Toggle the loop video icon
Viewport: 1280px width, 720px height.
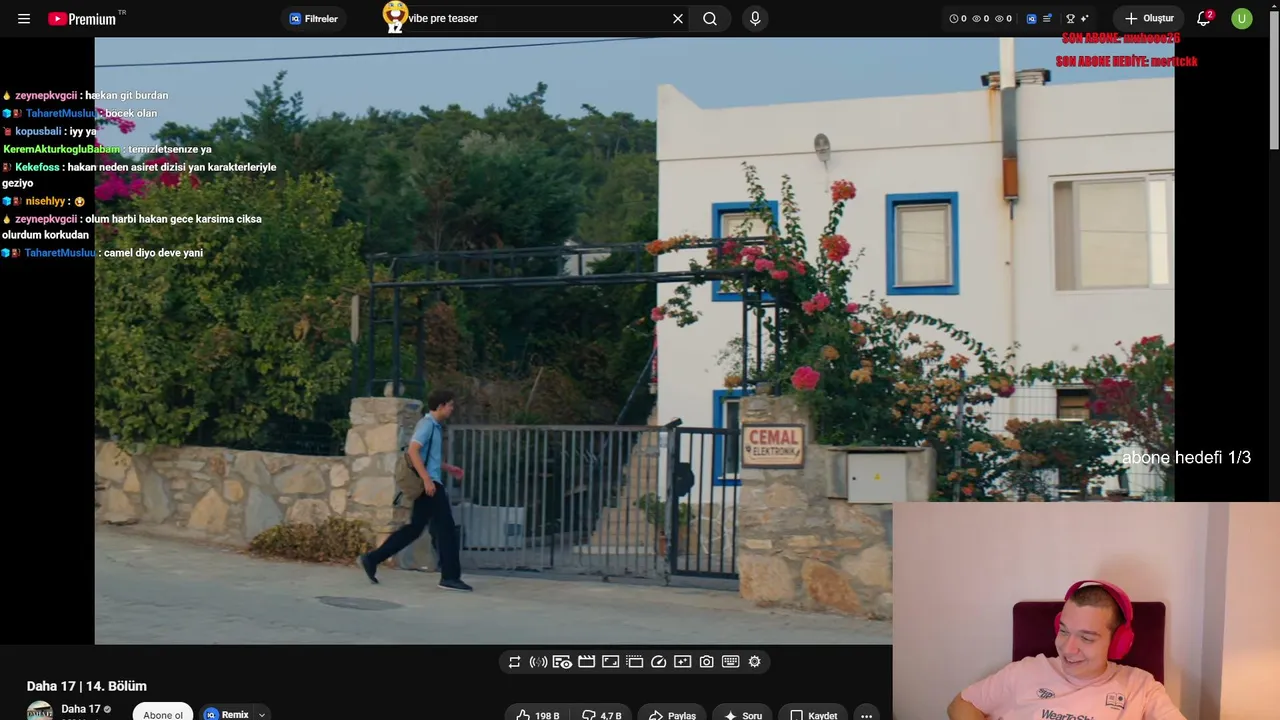click(x=514, y=662)
